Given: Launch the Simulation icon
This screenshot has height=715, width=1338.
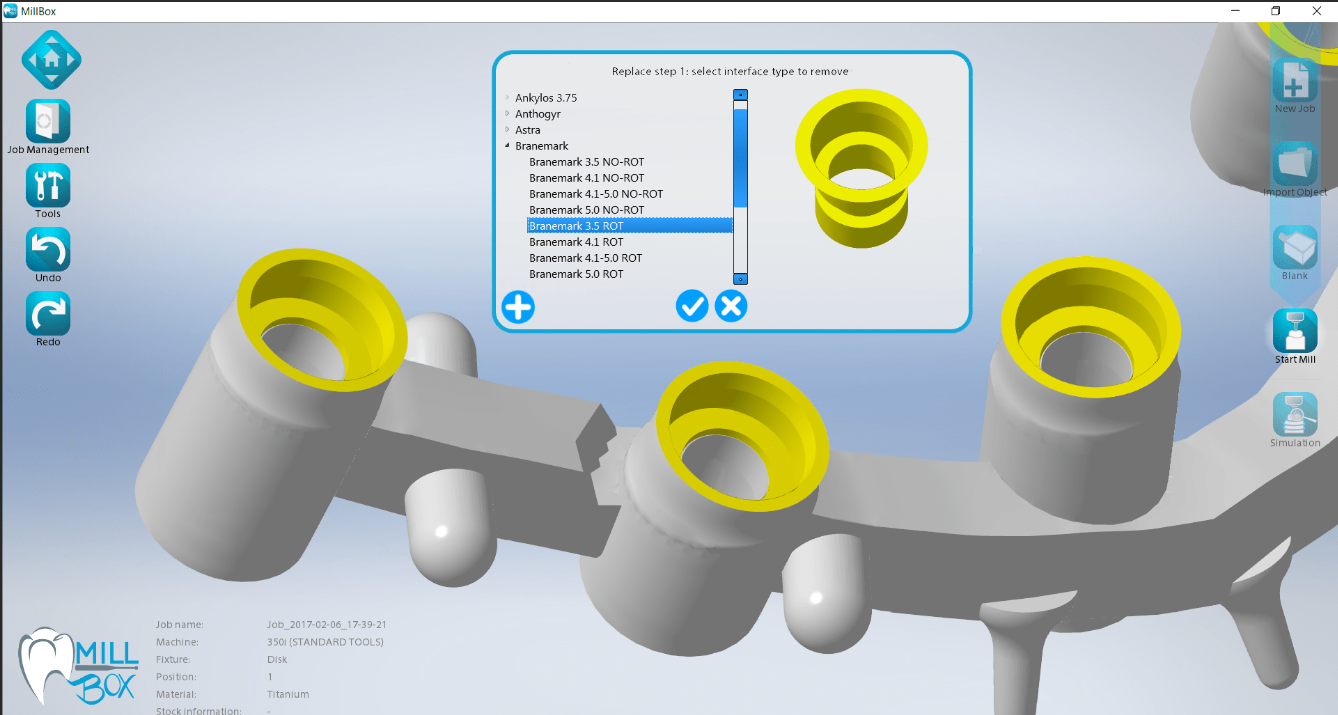Looking at the screenshot, I should click(1295, 414).
